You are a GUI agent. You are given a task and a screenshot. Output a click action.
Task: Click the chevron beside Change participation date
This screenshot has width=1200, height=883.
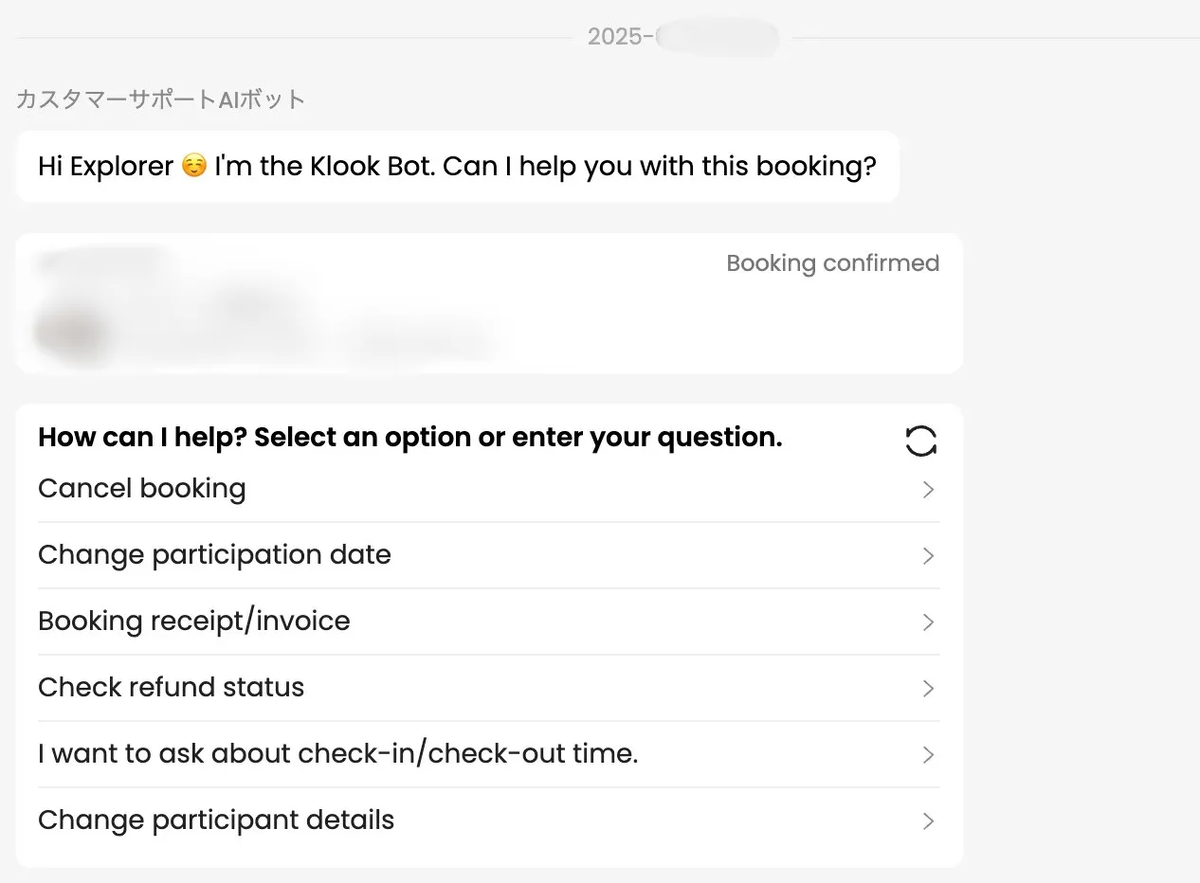(x=928, y=556)
